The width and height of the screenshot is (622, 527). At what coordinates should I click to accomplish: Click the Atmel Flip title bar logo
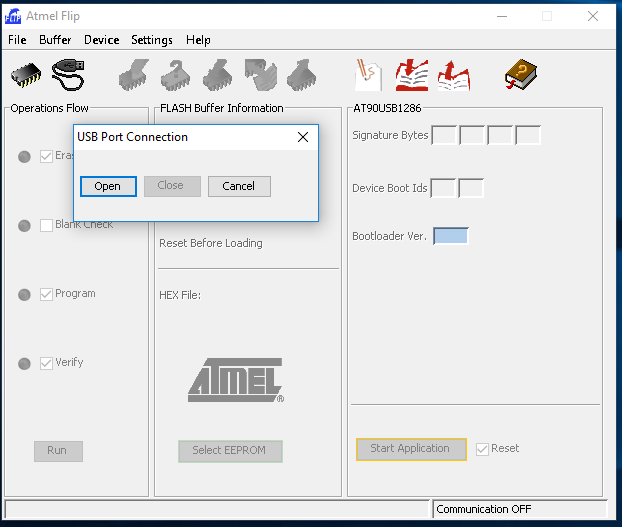(13, 16)
